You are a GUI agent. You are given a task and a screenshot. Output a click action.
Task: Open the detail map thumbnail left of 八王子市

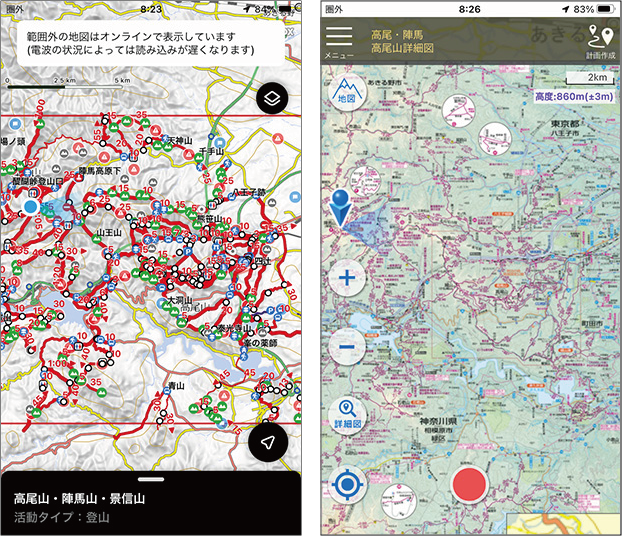coord(495,139)
